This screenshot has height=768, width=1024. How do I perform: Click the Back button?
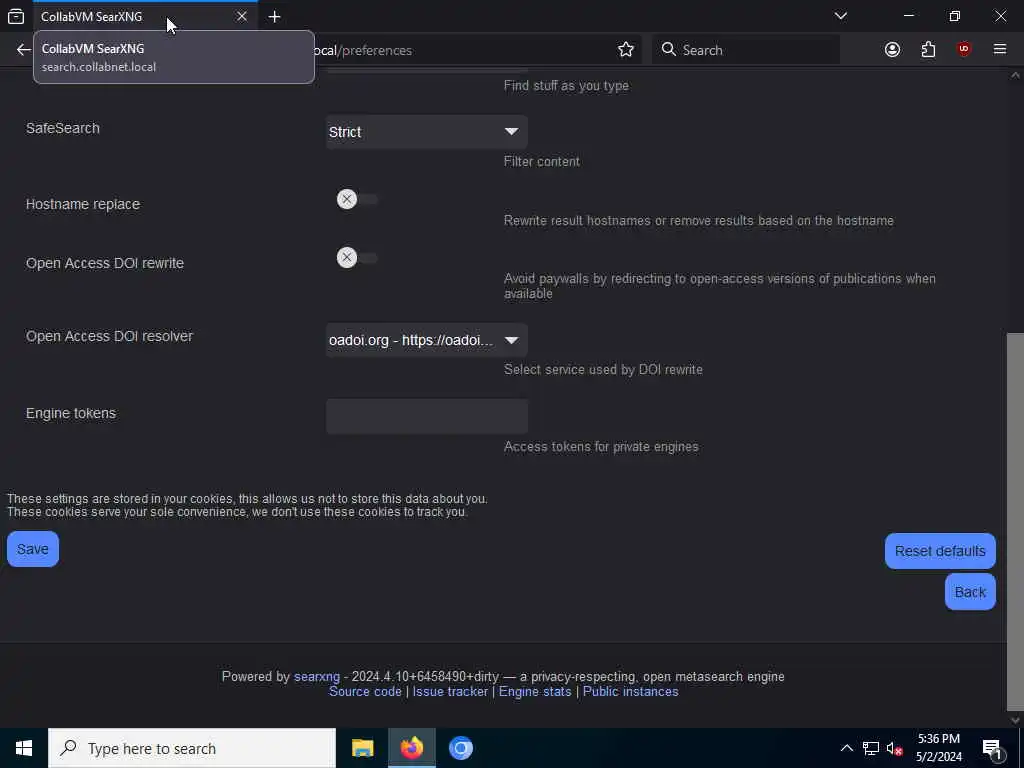[970, 592]
